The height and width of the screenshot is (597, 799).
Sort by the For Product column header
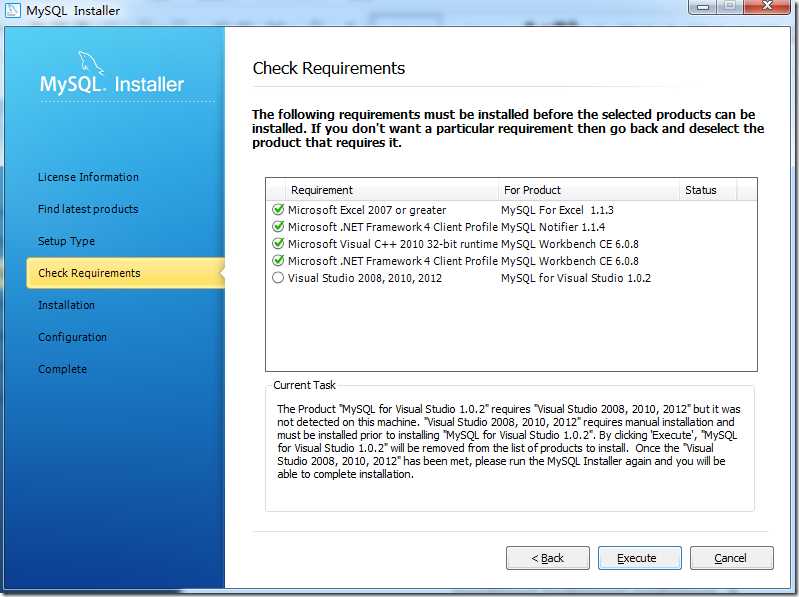(589, 190)
